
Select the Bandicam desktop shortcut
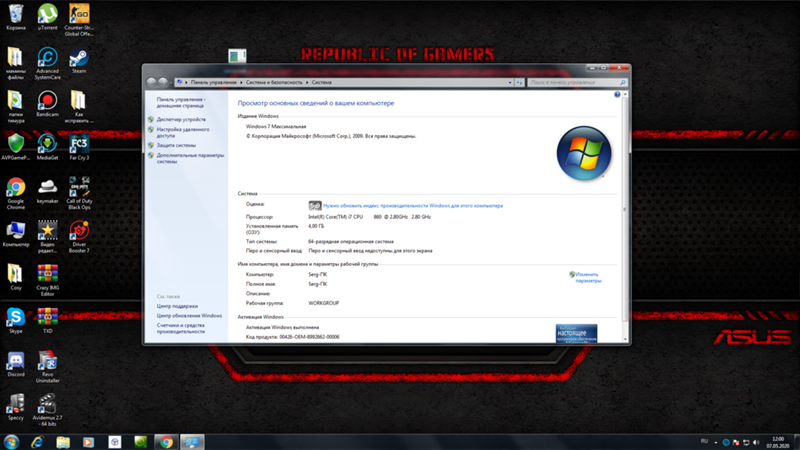pyautogui.click(x=47, y=104)
